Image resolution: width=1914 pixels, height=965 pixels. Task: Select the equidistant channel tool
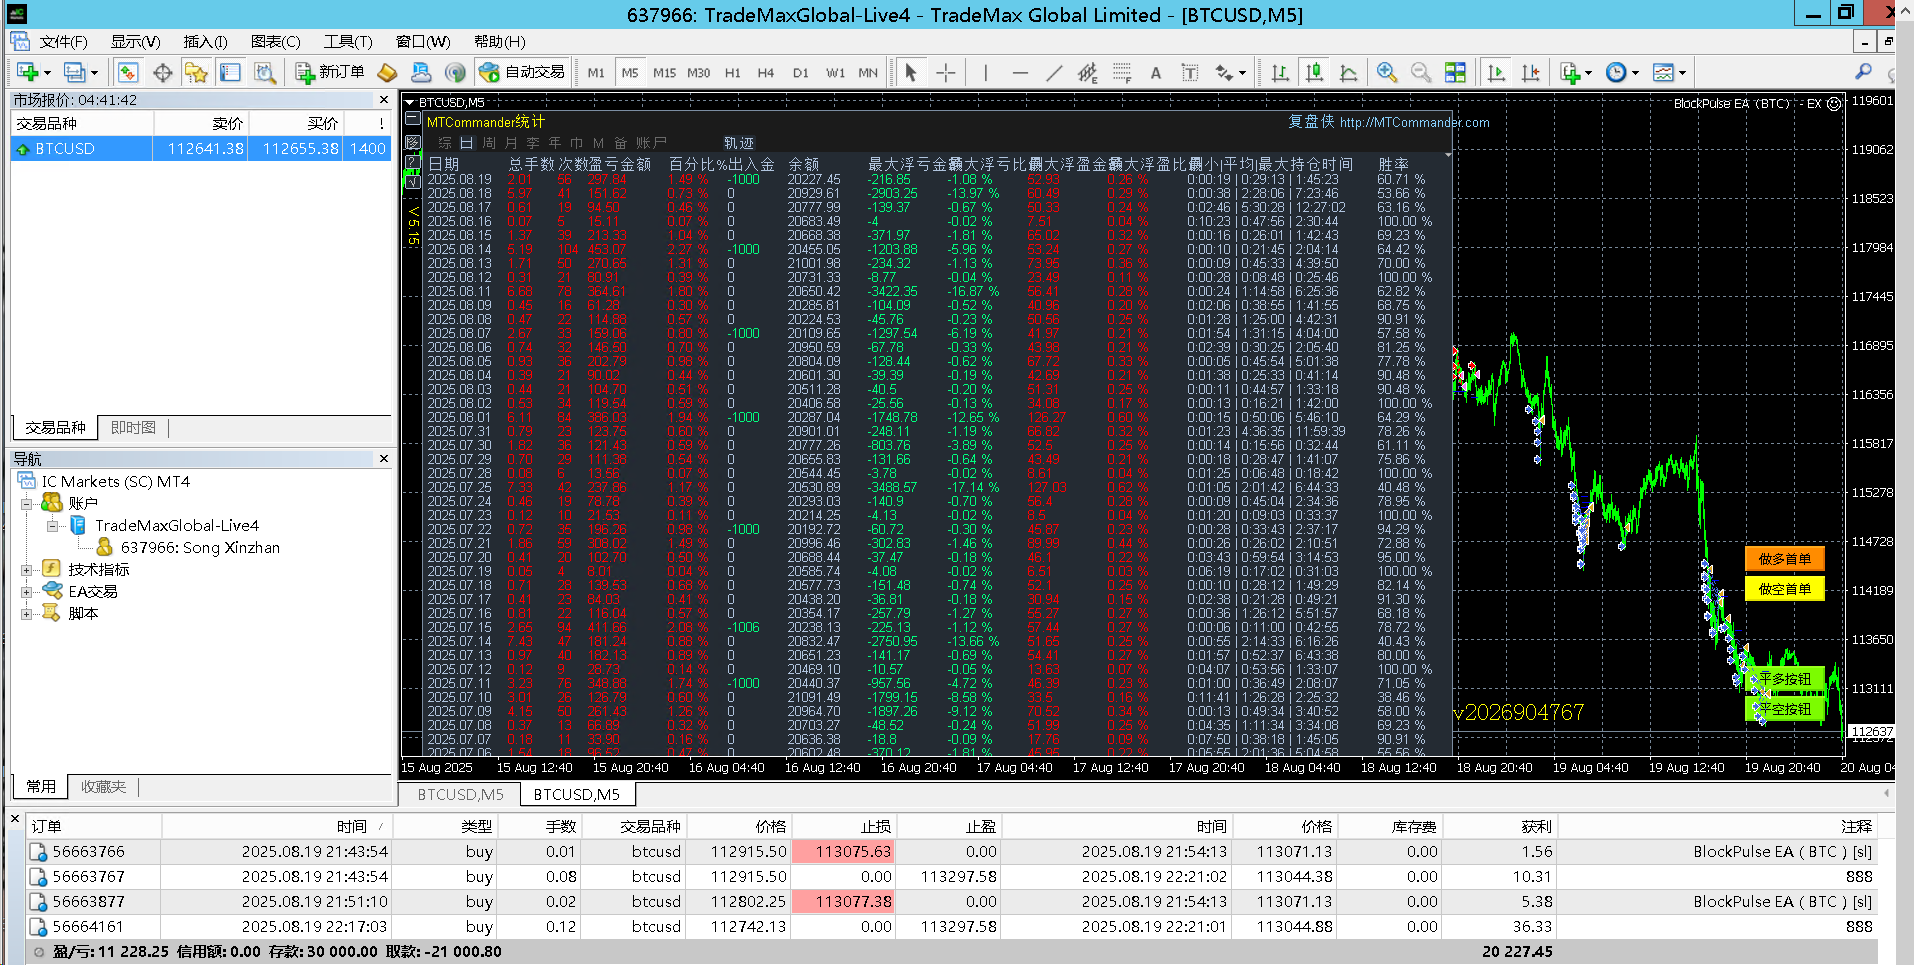(1088, 72)
